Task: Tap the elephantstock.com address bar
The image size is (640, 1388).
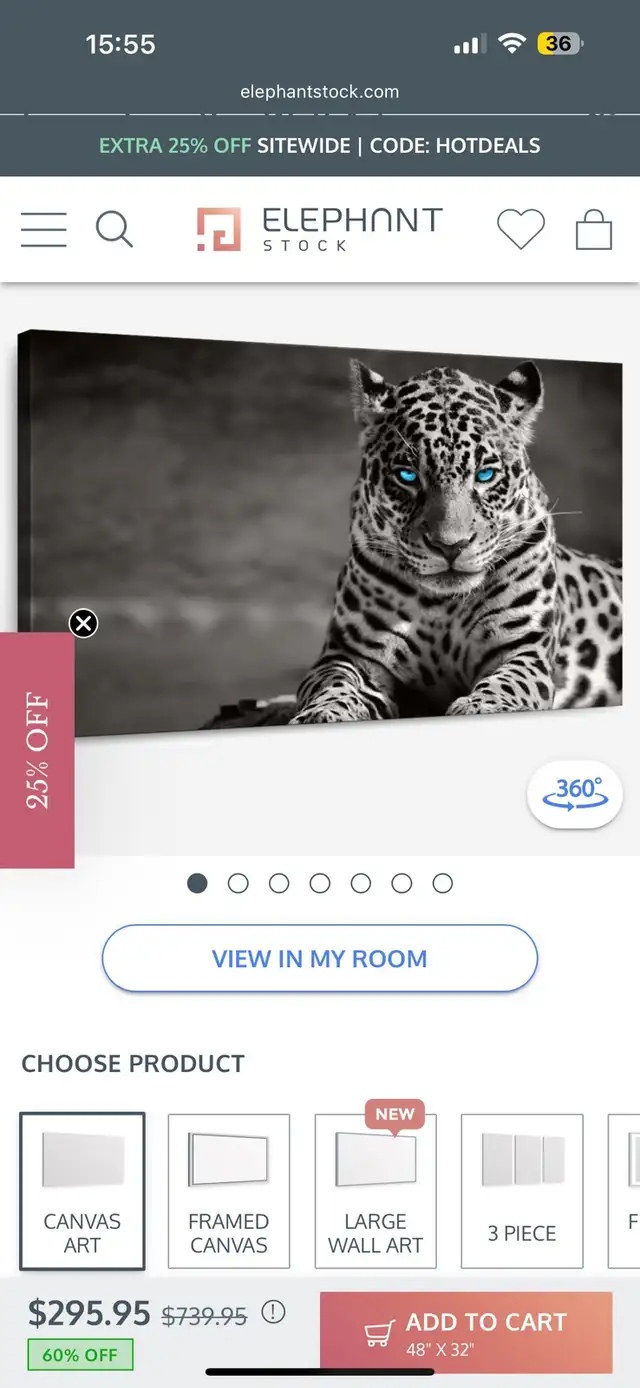Action: click(320, 91)
